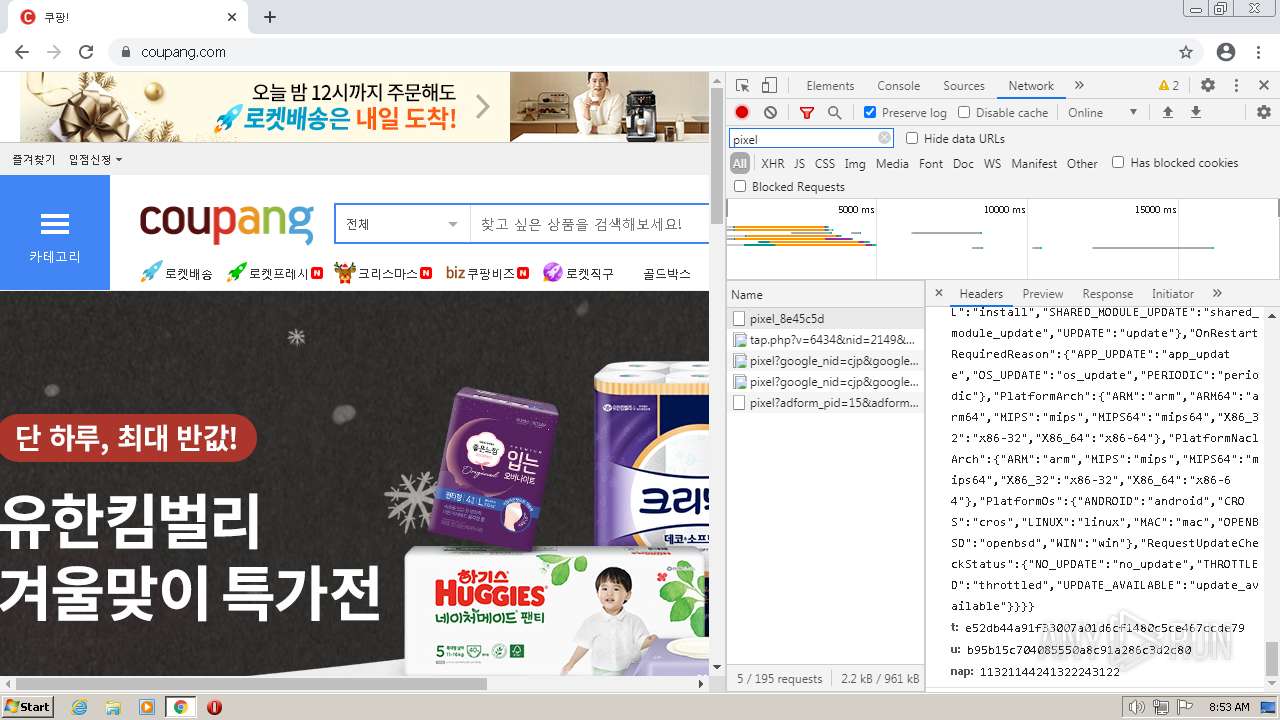Viewport: 1280px width, 720px height.
Task: Switch to Elements tab
Action: [x=830, y=86]
